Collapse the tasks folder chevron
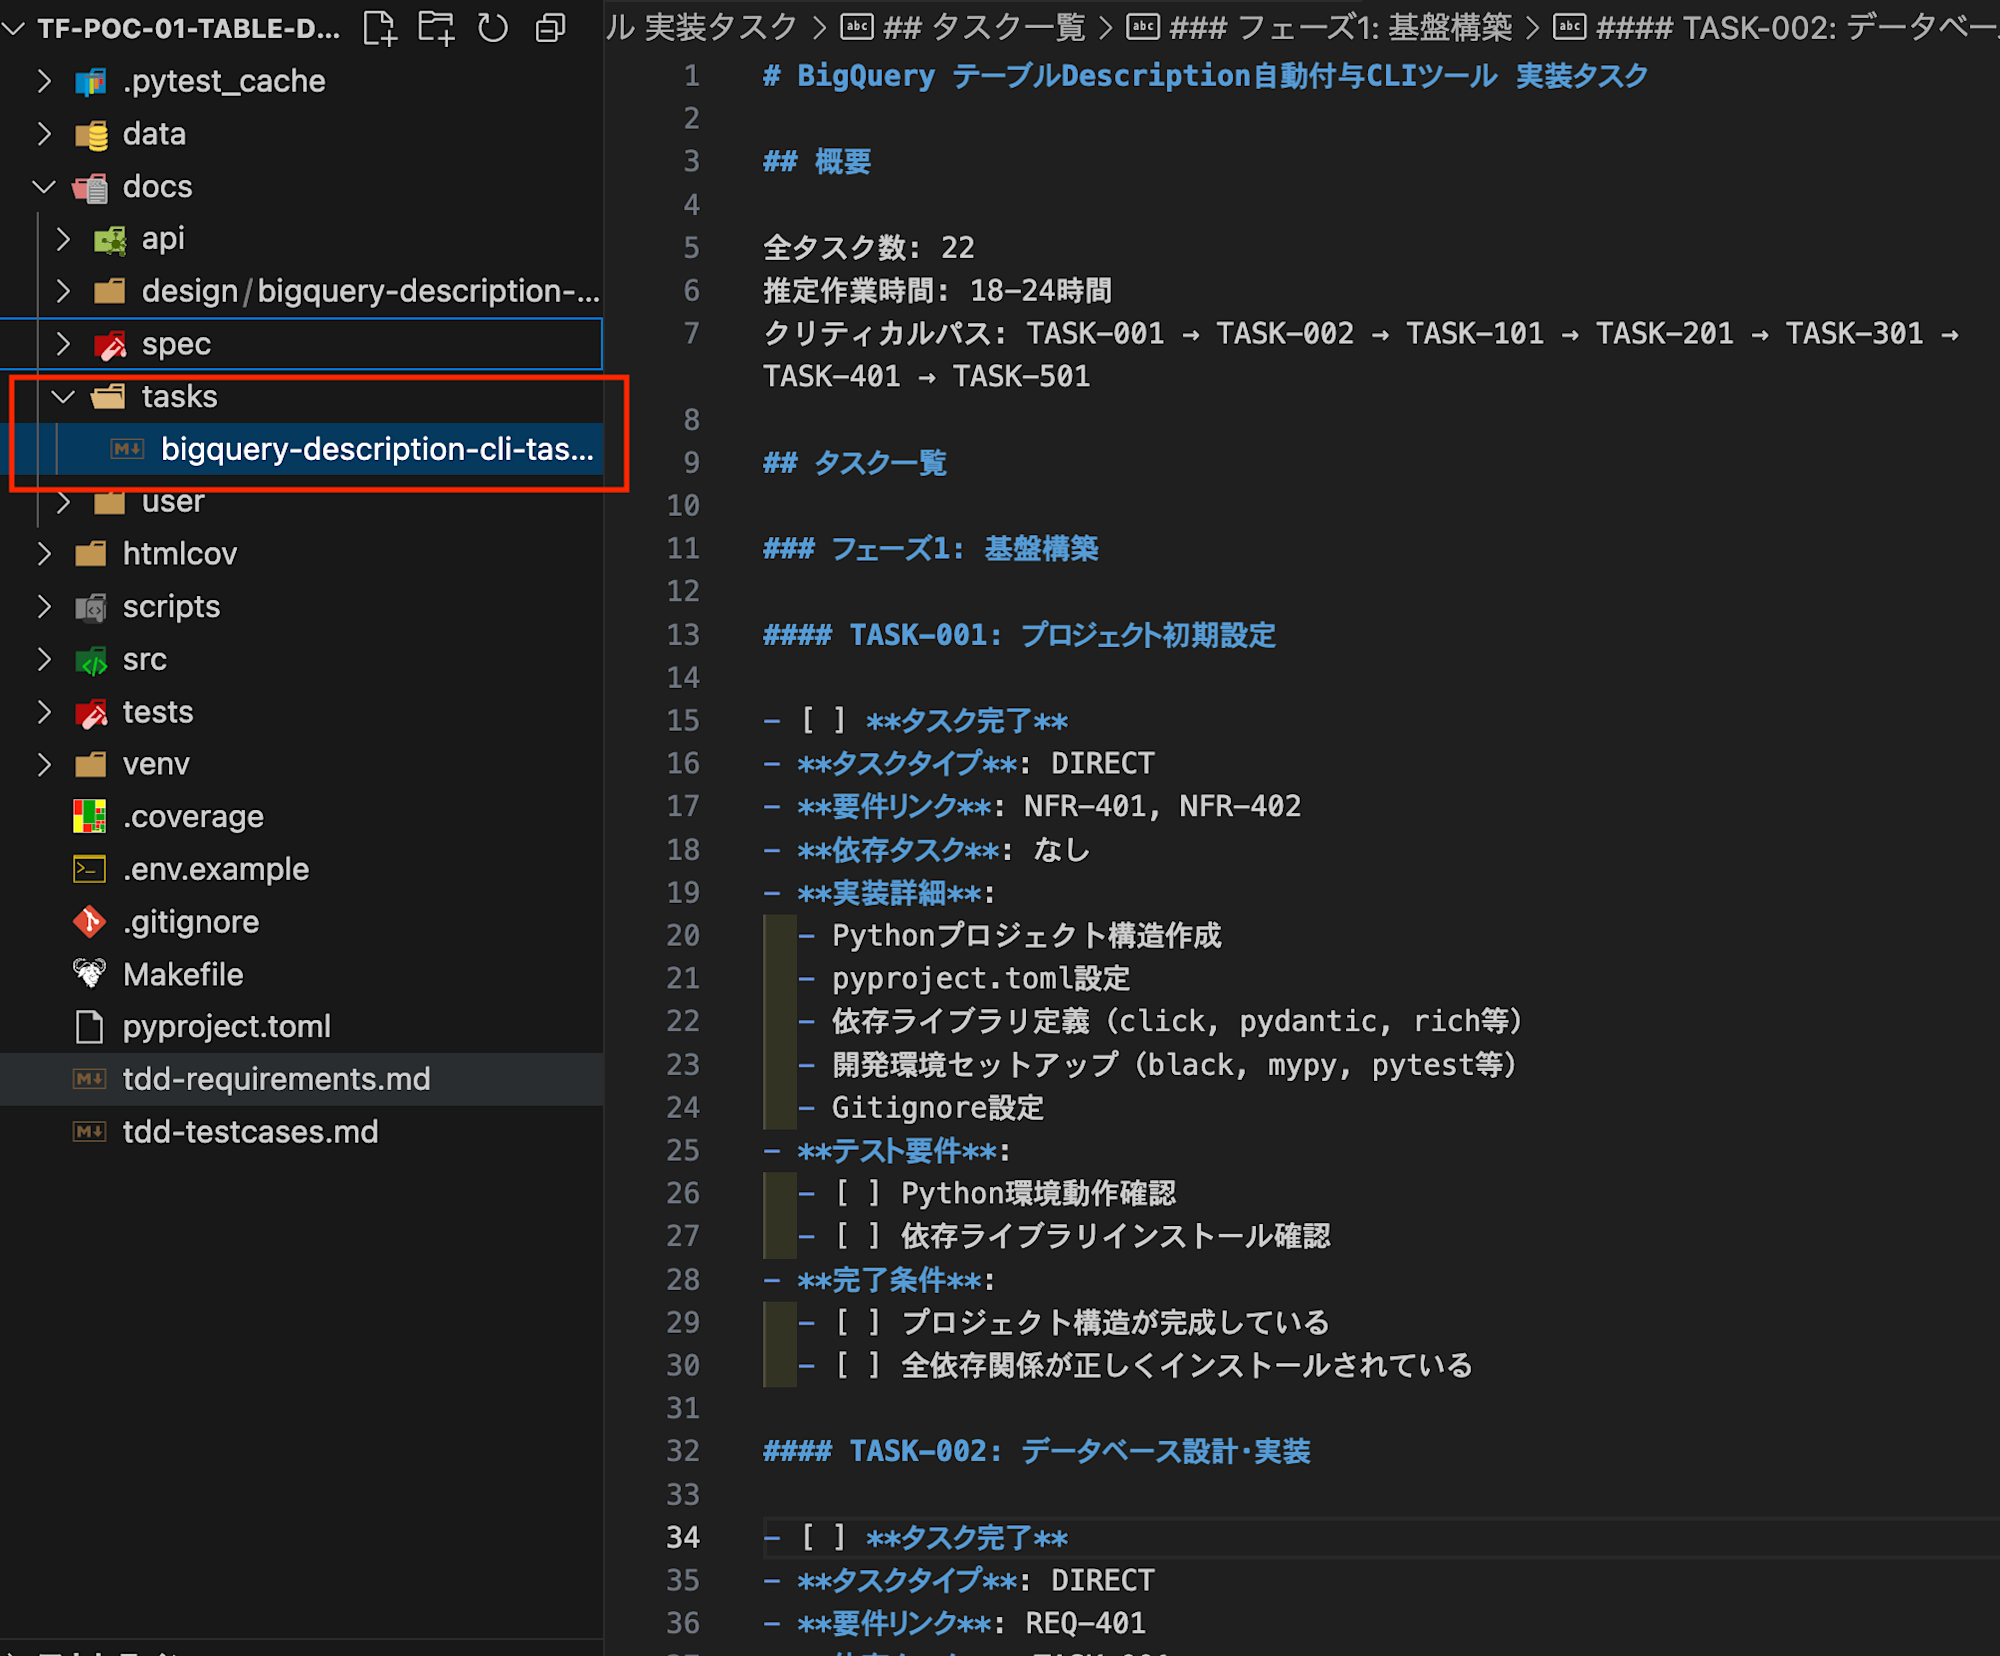The height and width of the screenshot is (1656, 2000). (64, 397)
